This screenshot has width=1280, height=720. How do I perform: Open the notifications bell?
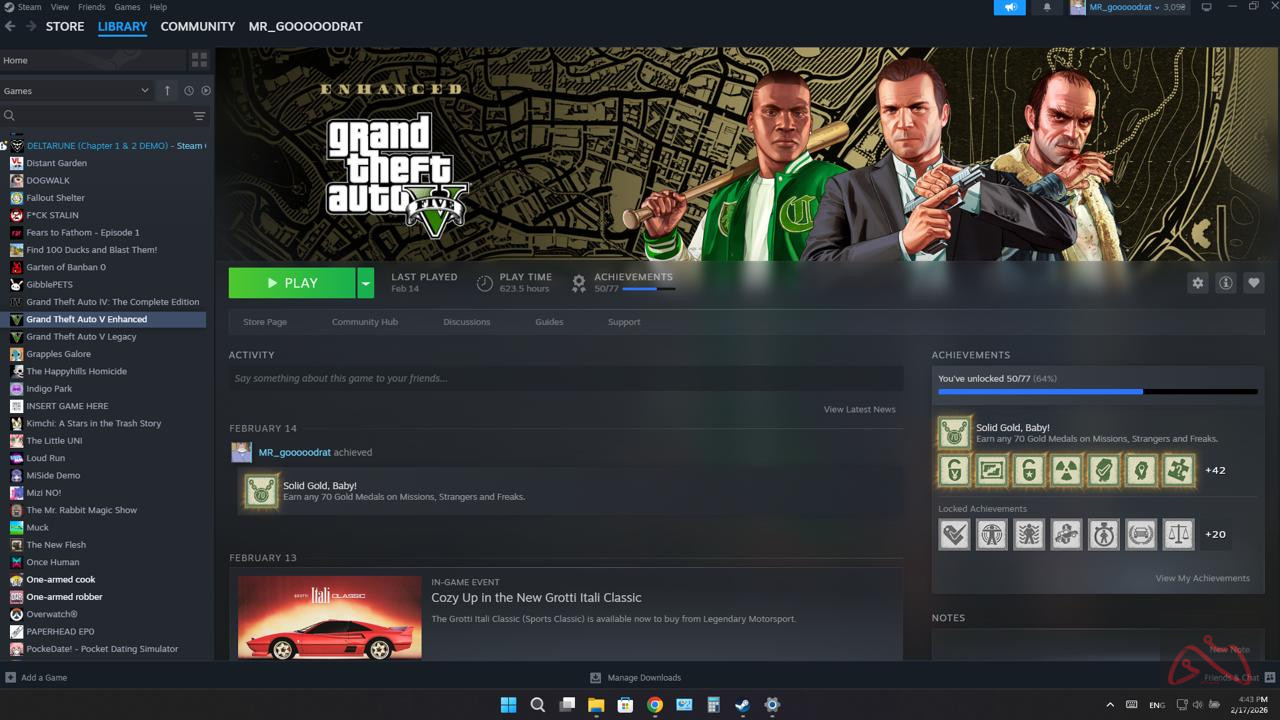[1047, 7]
